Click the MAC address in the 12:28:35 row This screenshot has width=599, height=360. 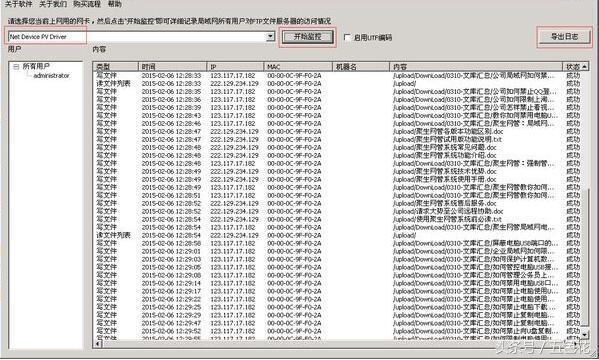[294, 92]
